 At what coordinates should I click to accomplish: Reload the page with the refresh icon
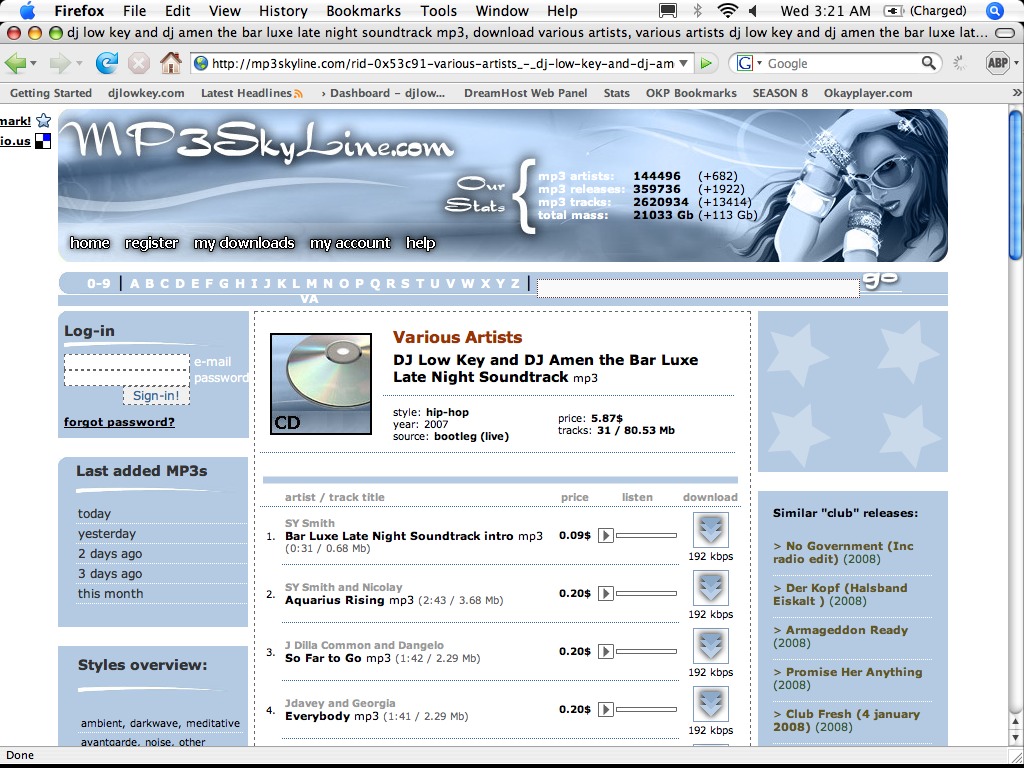[106, 63]
